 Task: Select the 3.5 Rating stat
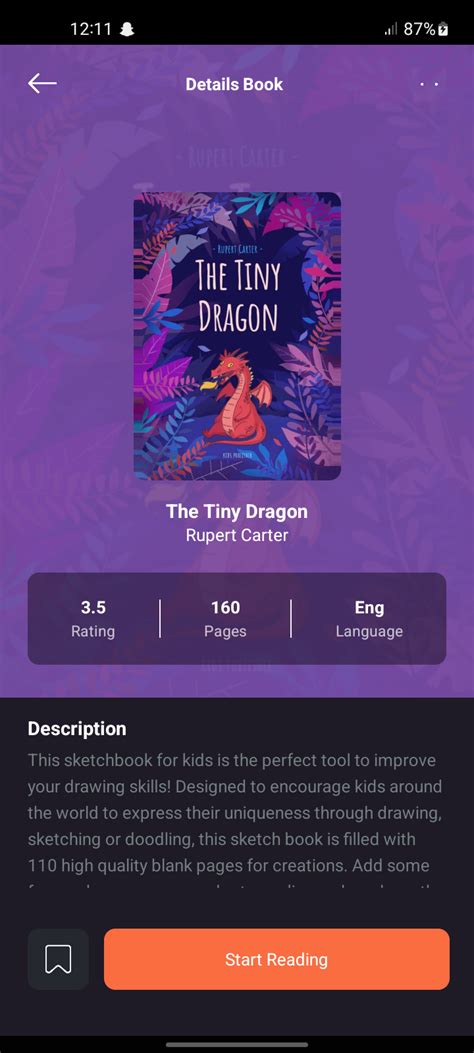(93, 619)
